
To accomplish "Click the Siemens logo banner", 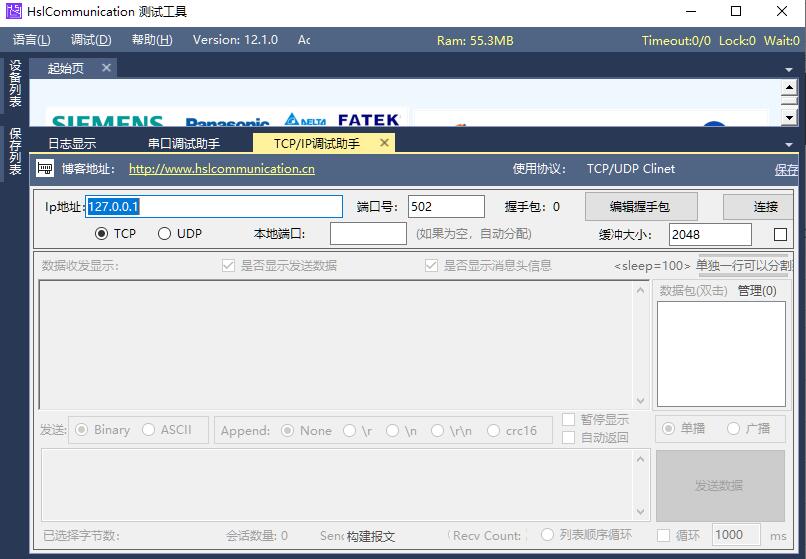I will point(107,120).
